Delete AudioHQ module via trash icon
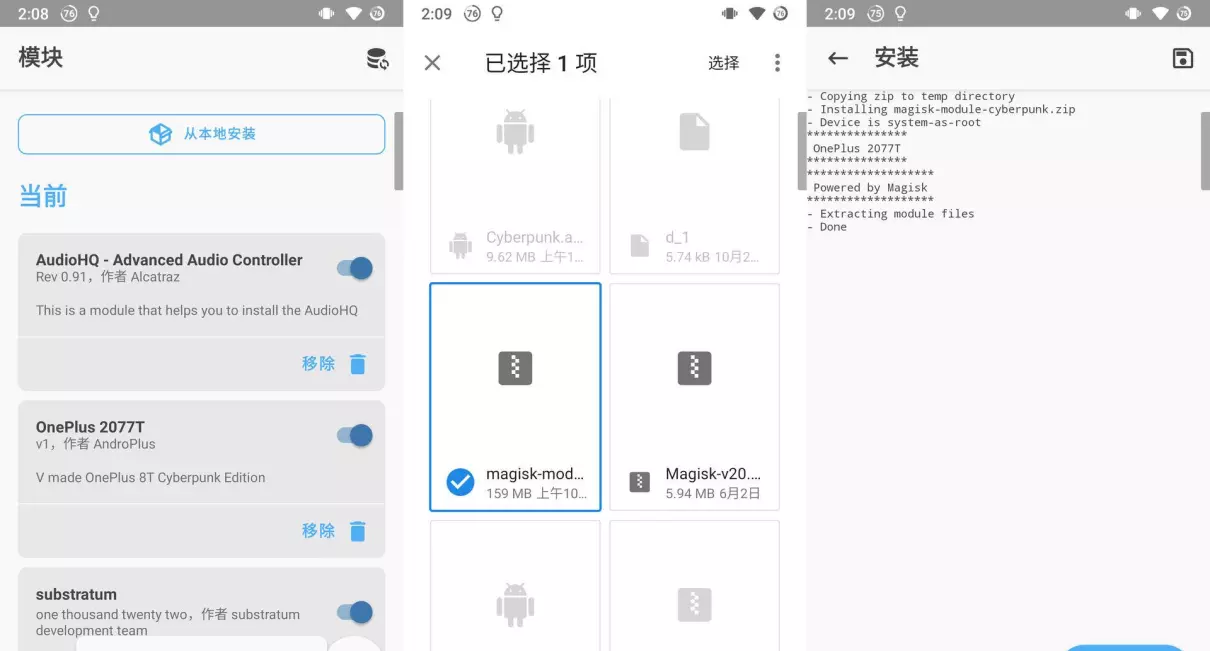The width and height of the screenshot is (1210, 651). [358, 364]
